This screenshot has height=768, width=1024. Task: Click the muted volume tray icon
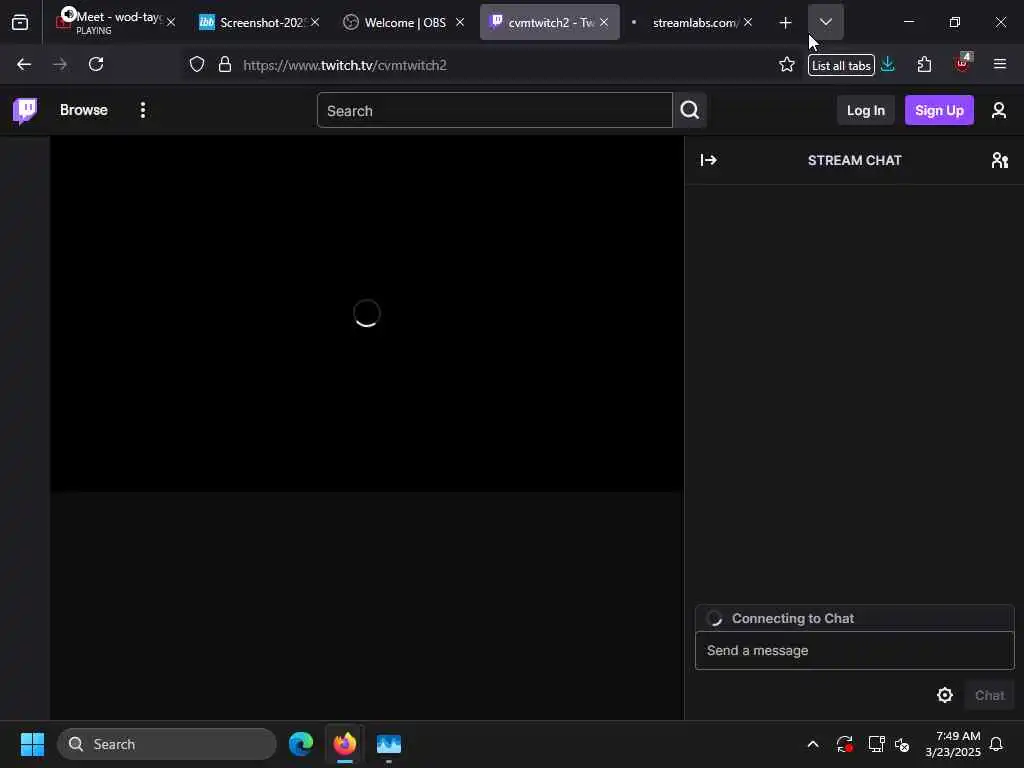pos(903,744)
